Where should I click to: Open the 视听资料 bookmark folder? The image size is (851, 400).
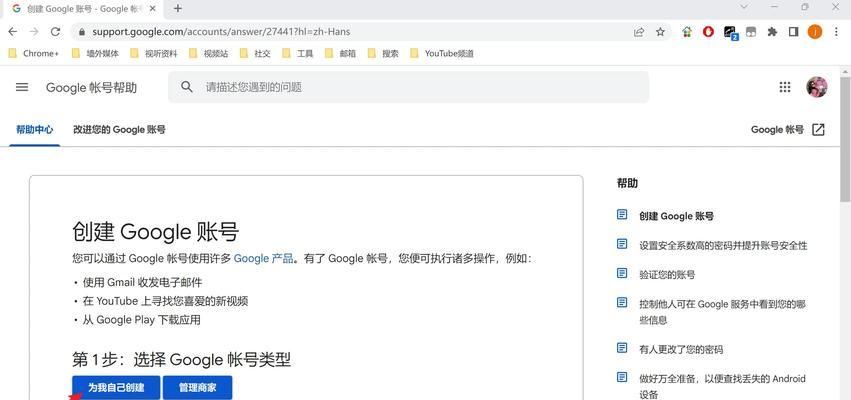pos(154,53)
